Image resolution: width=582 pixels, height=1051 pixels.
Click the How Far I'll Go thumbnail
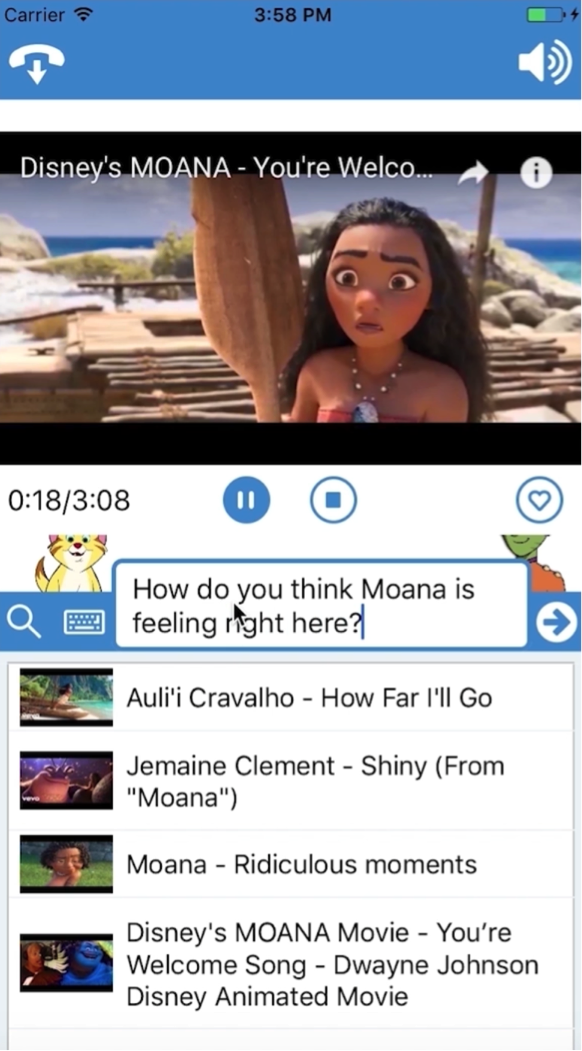click(x=66, y=697)
